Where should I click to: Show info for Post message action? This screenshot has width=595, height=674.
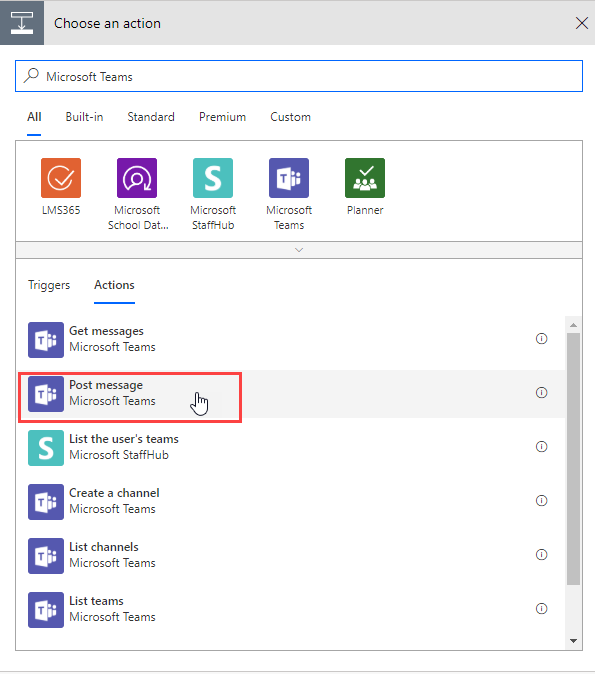541,392
